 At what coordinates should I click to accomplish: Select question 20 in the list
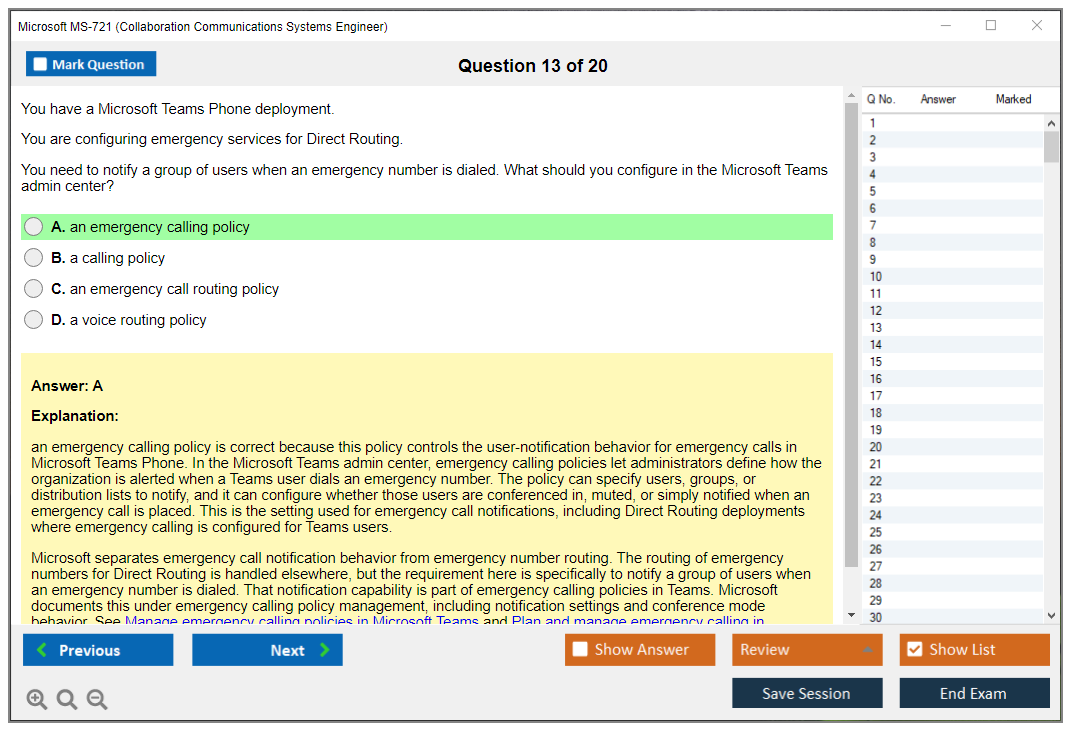953,447
